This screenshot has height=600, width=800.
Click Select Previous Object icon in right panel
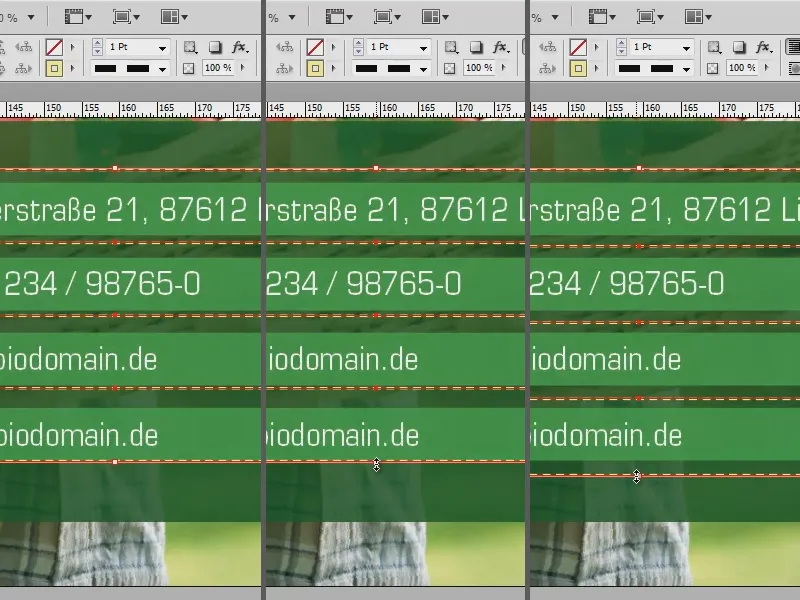(547, 47)
